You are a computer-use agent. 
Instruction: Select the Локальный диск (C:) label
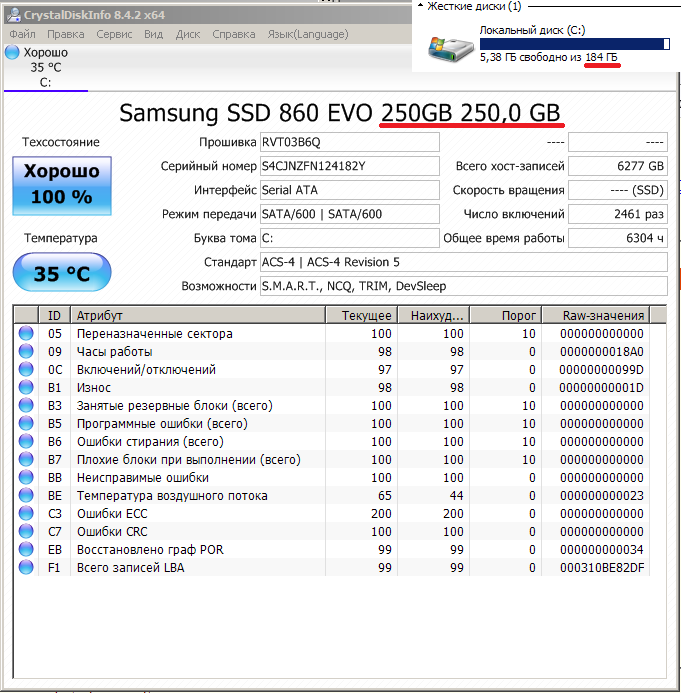point(533,30)
